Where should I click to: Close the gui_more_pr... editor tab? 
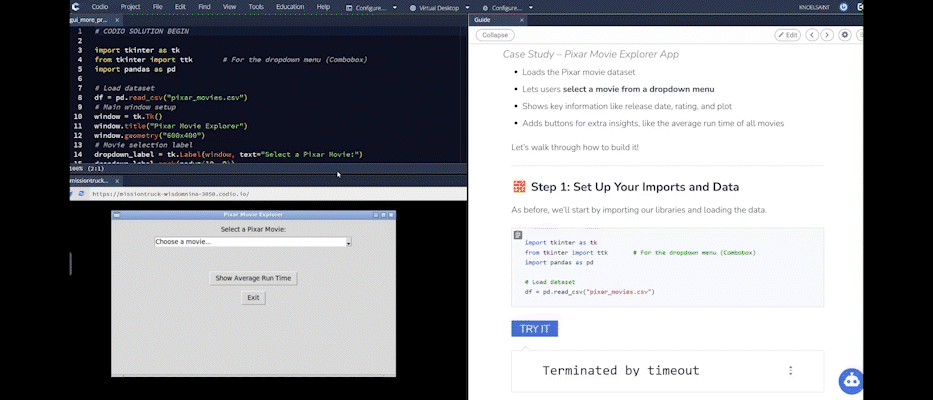point(119,20)
